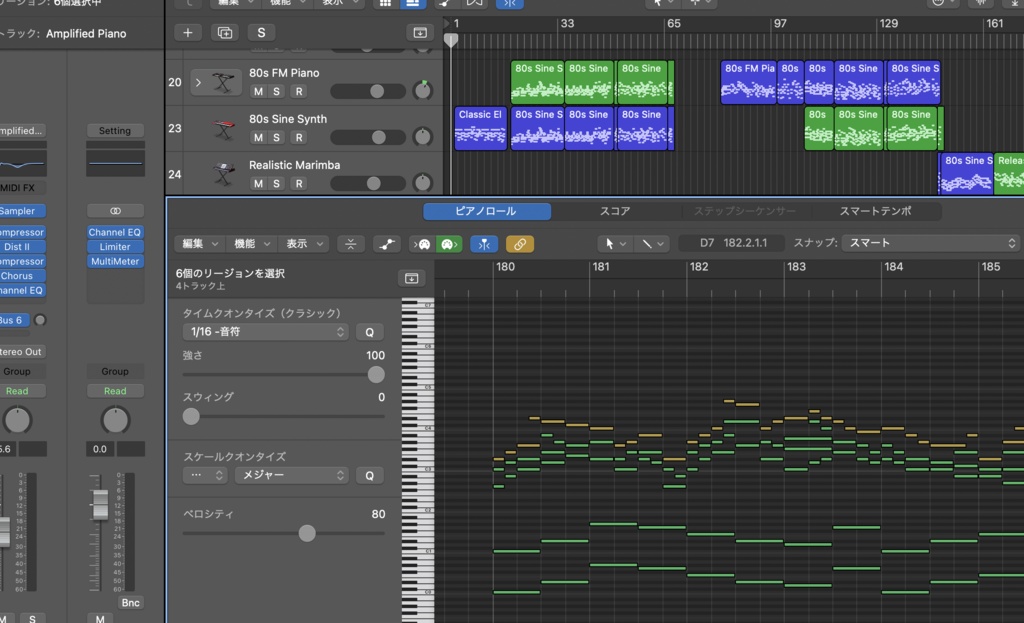
Task: Open the メジャー scale dropdown
Action: (x=291, y=475)
